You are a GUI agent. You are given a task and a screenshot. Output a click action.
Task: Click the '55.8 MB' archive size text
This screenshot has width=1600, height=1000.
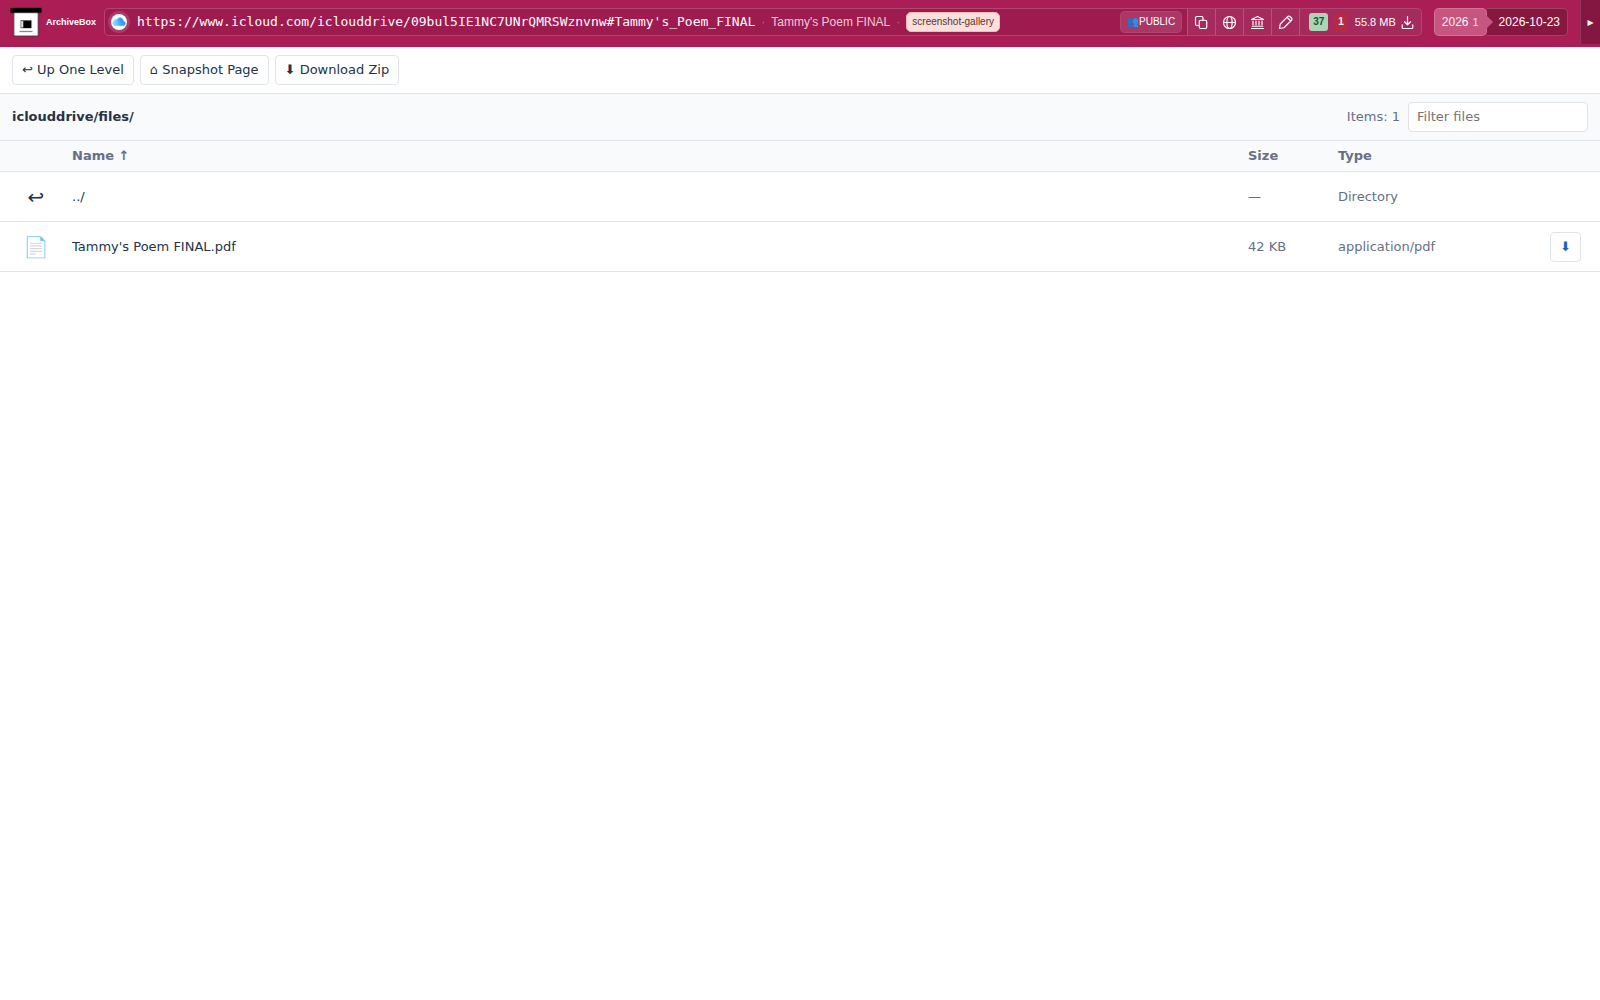(1375, 22)
